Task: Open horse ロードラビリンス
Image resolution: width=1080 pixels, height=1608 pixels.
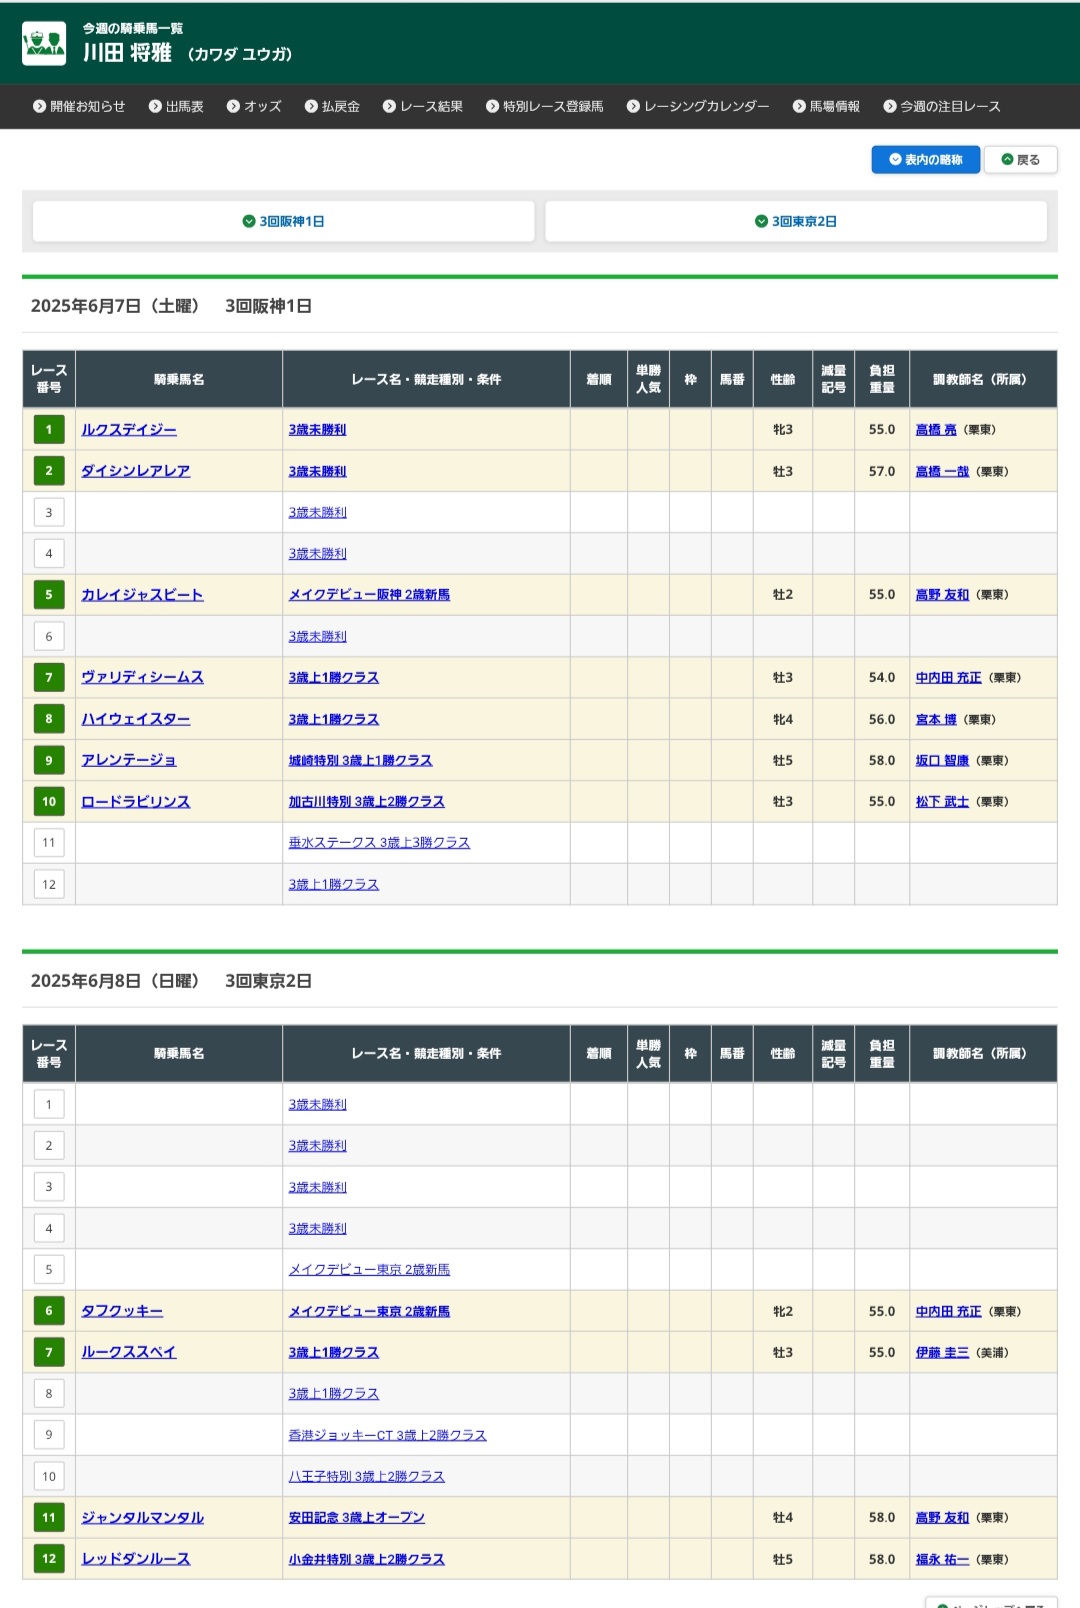Action: (x=135, y=801)
